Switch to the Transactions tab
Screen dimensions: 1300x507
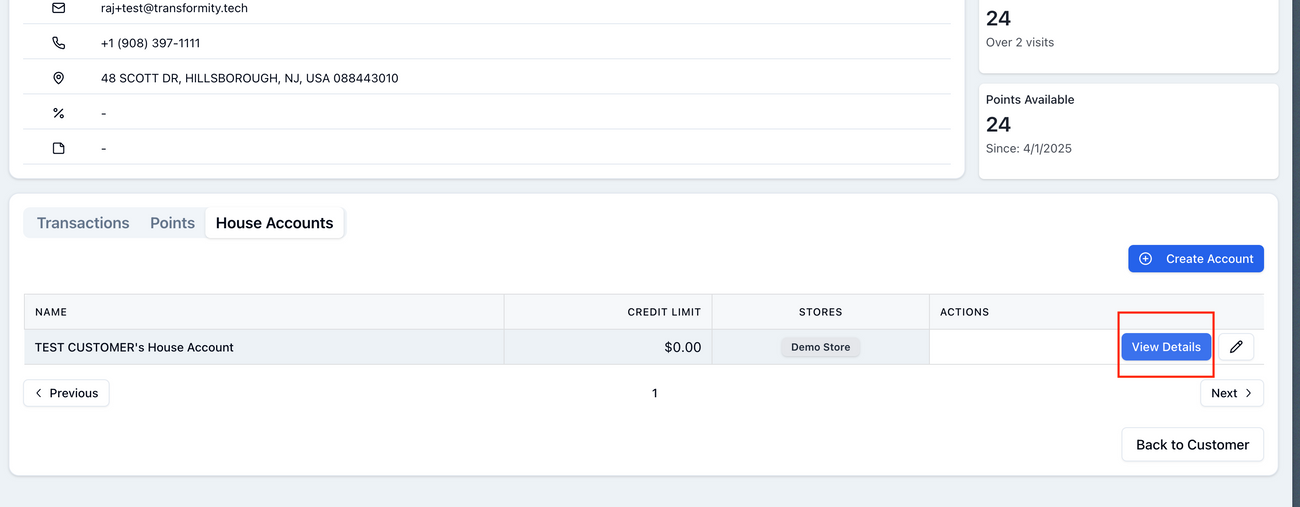pyautogui.click(x=83, y=223)
